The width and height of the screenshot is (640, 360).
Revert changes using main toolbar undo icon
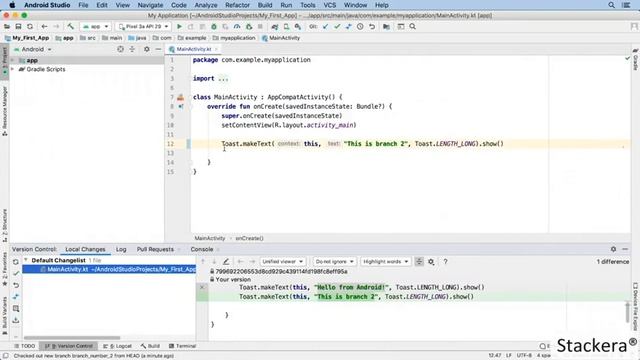click(x=372, y=27)
